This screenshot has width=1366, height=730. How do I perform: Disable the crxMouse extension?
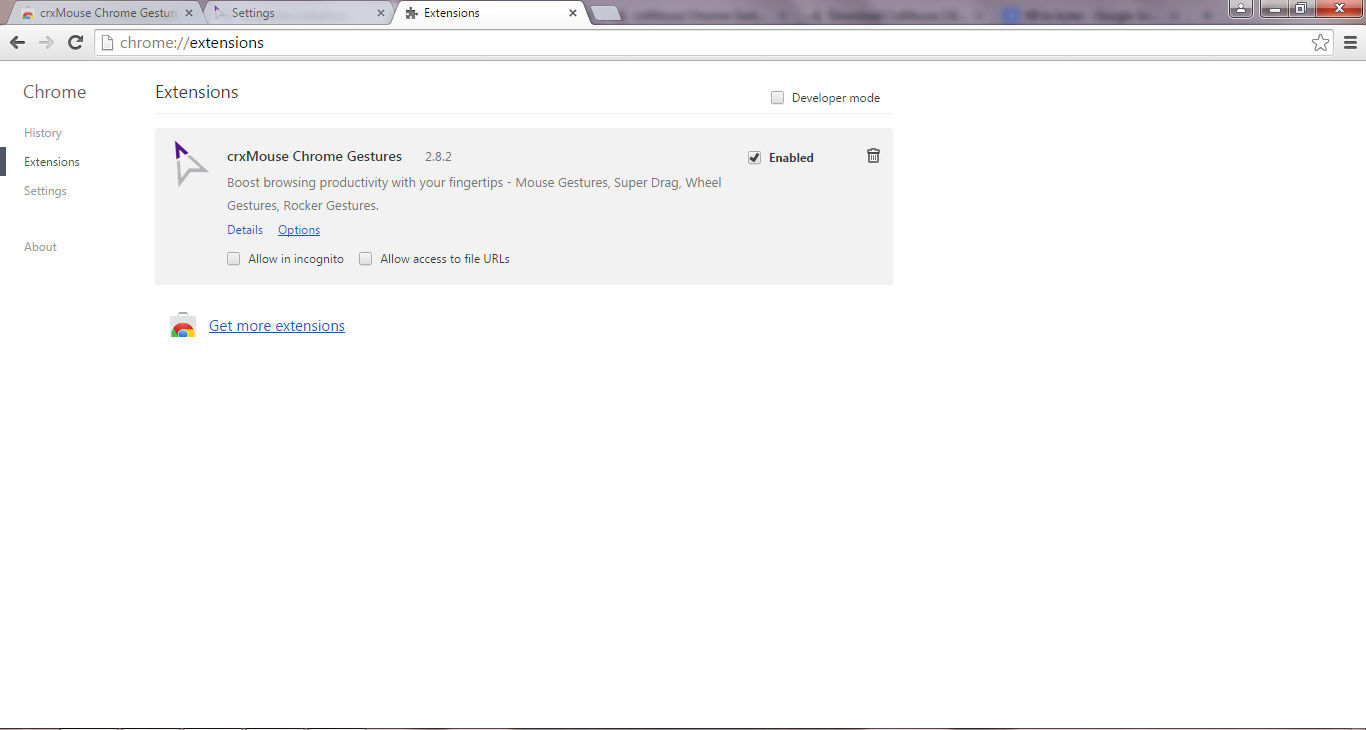coord(754,157)
